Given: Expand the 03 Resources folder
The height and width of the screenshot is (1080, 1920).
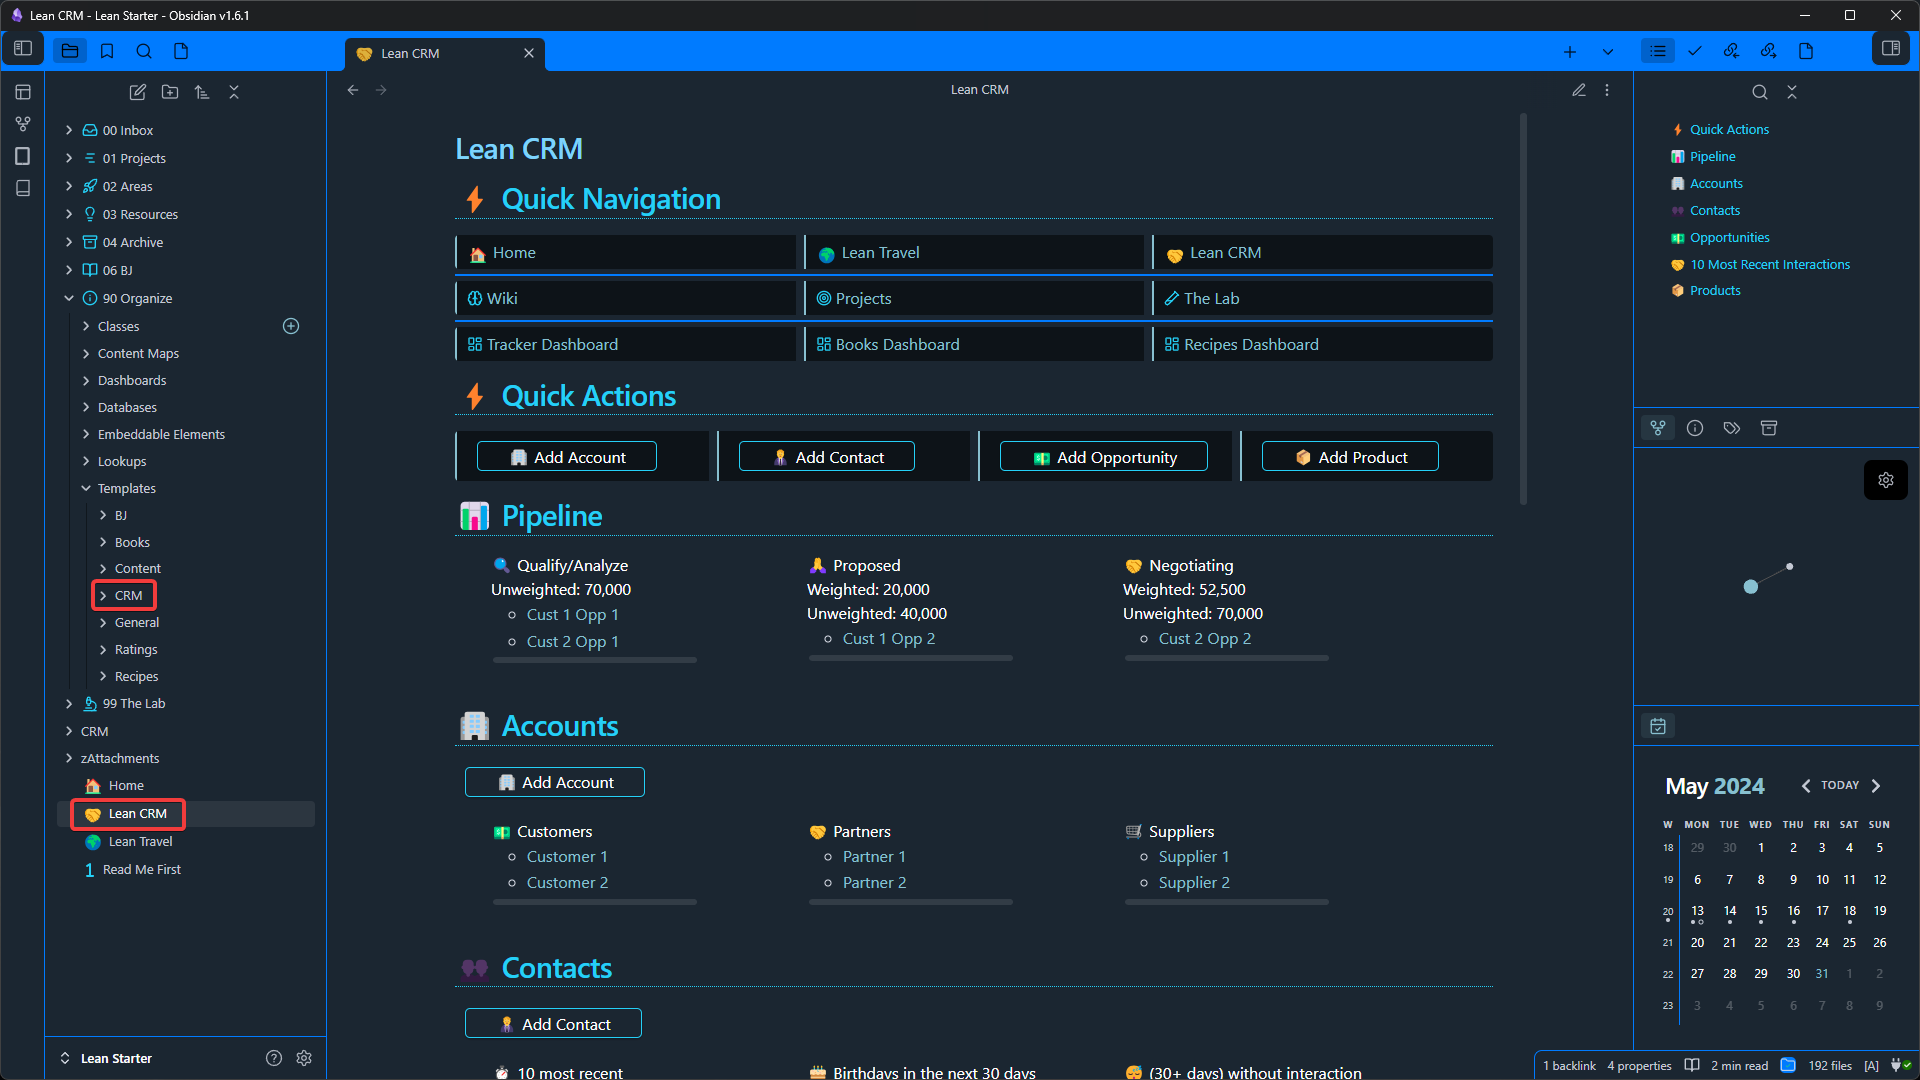Looking at the screenshot, I should coord(69,214).
